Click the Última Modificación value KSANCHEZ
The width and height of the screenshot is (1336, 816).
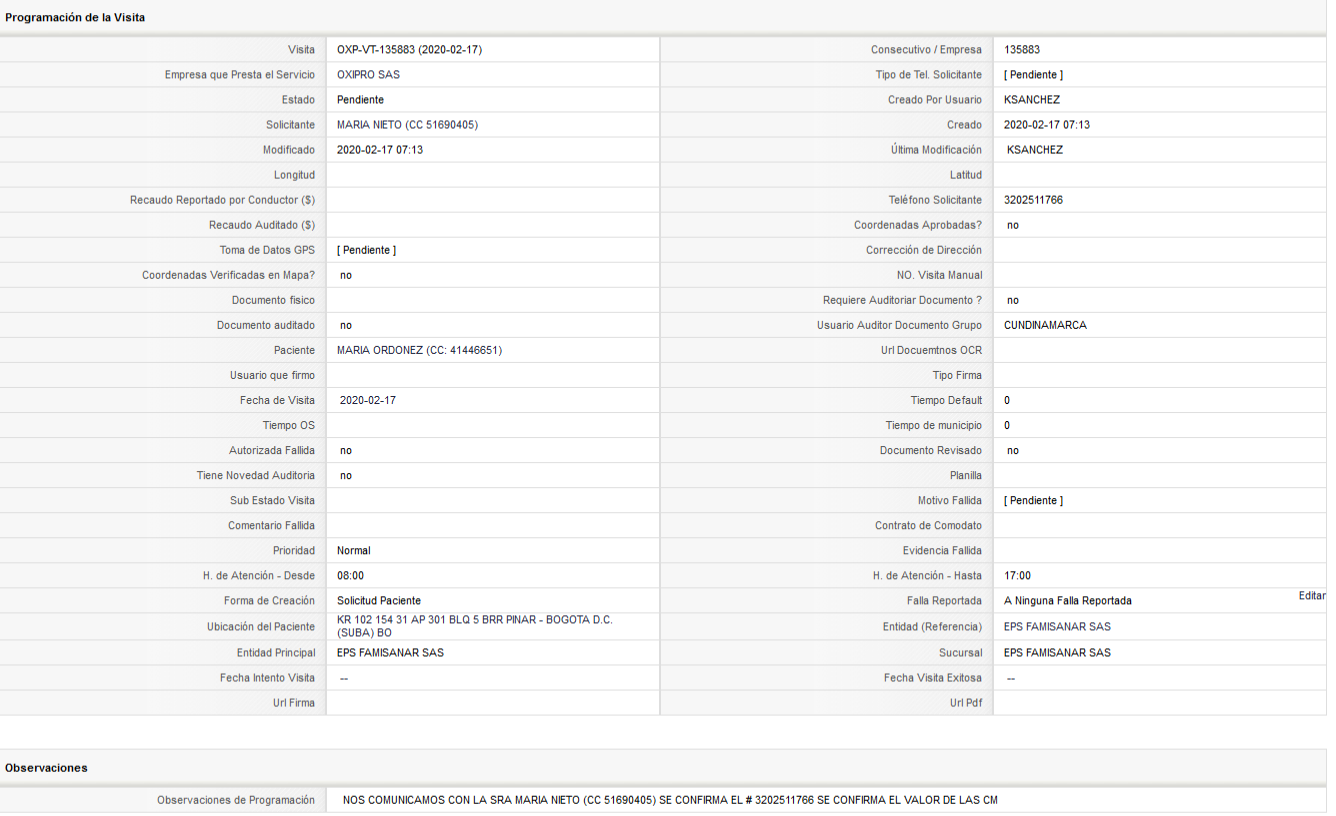click(x=1035, y=150)
